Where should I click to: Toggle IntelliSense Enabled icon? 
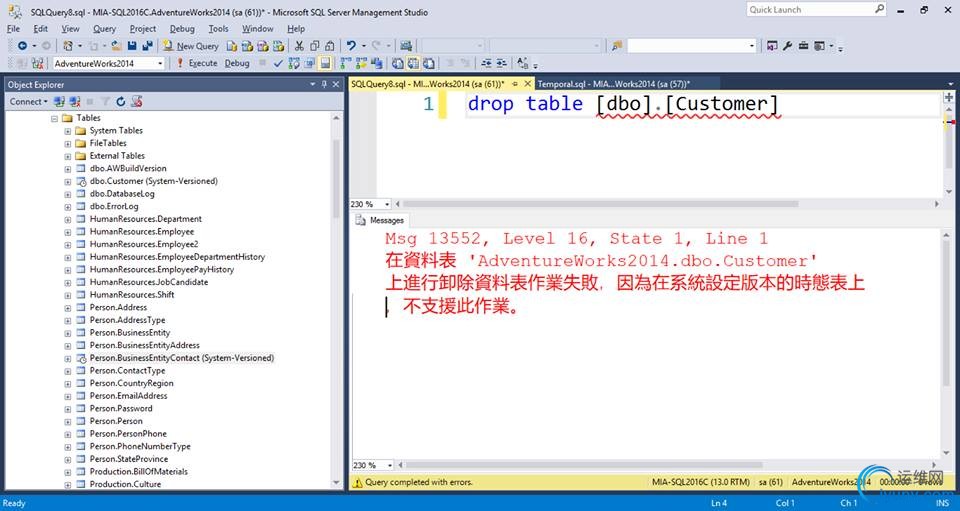(325, 63)
